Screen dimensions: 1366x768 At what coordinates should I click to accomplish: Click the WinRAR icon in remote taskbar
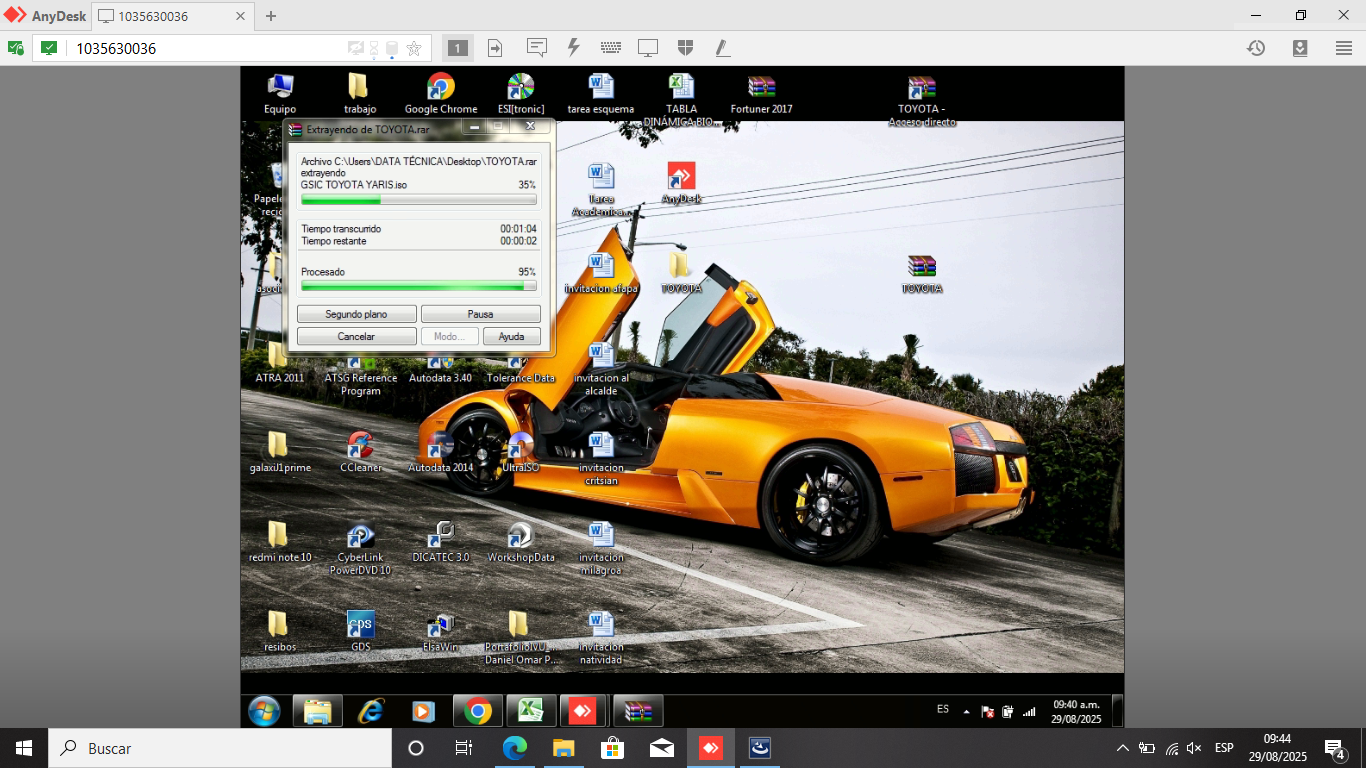[x=638, y=711]
